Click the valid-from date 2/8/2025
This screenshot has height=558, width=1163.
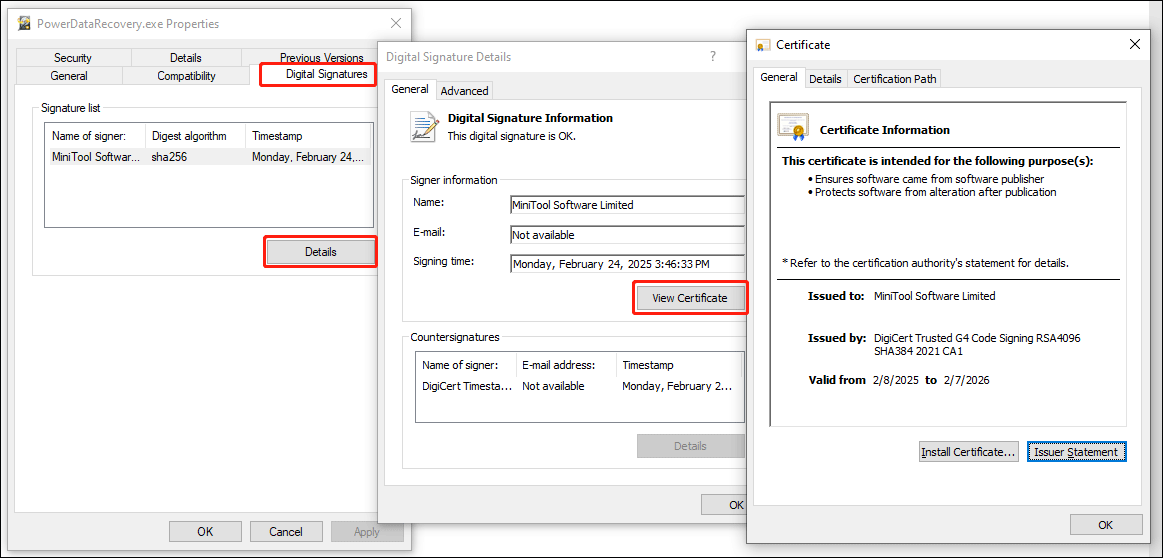point(897,380)
